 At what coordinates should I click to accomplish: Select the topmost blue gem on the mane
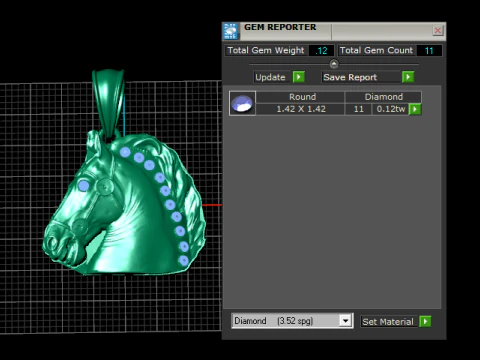[x=125, y=152]
